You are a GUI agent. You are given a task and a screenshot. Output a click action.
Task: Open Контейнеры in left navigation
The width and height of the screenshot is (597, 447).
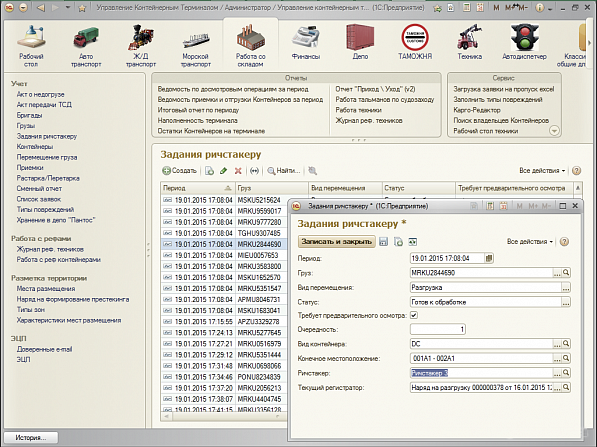[35, 147]
